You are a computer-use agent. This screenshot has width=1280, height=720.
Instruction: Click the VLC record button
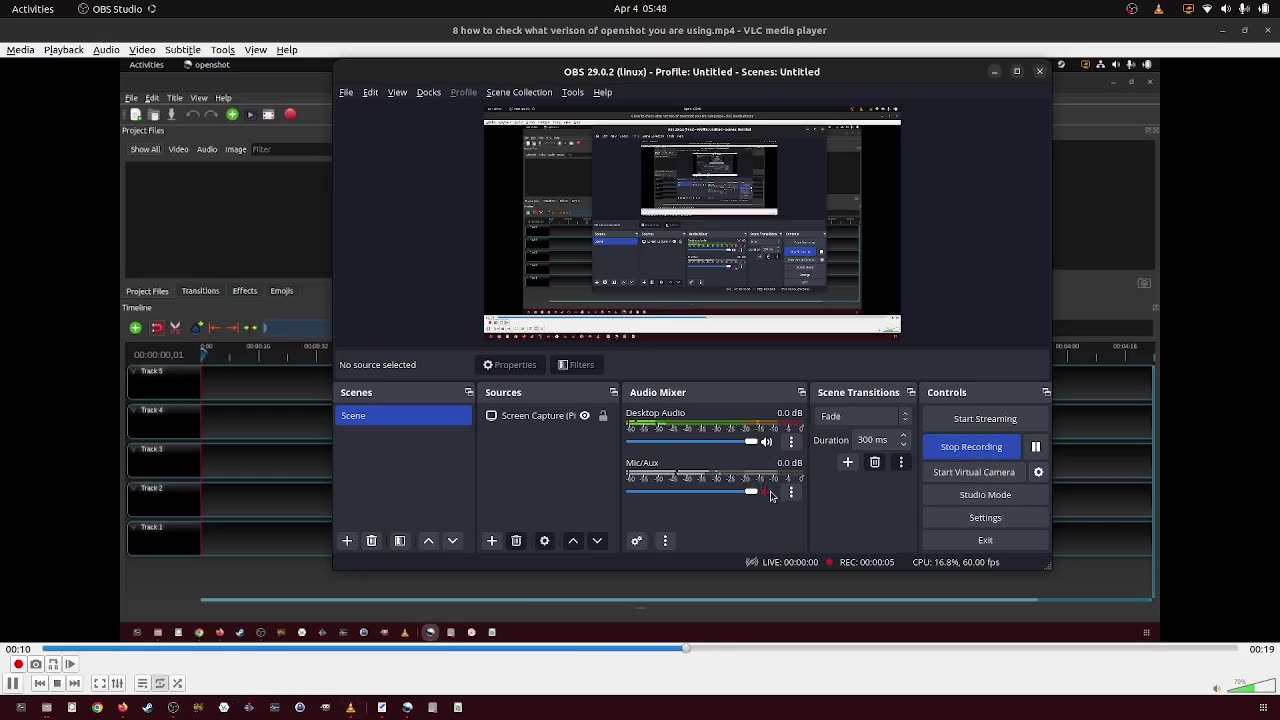coord(18,664)
